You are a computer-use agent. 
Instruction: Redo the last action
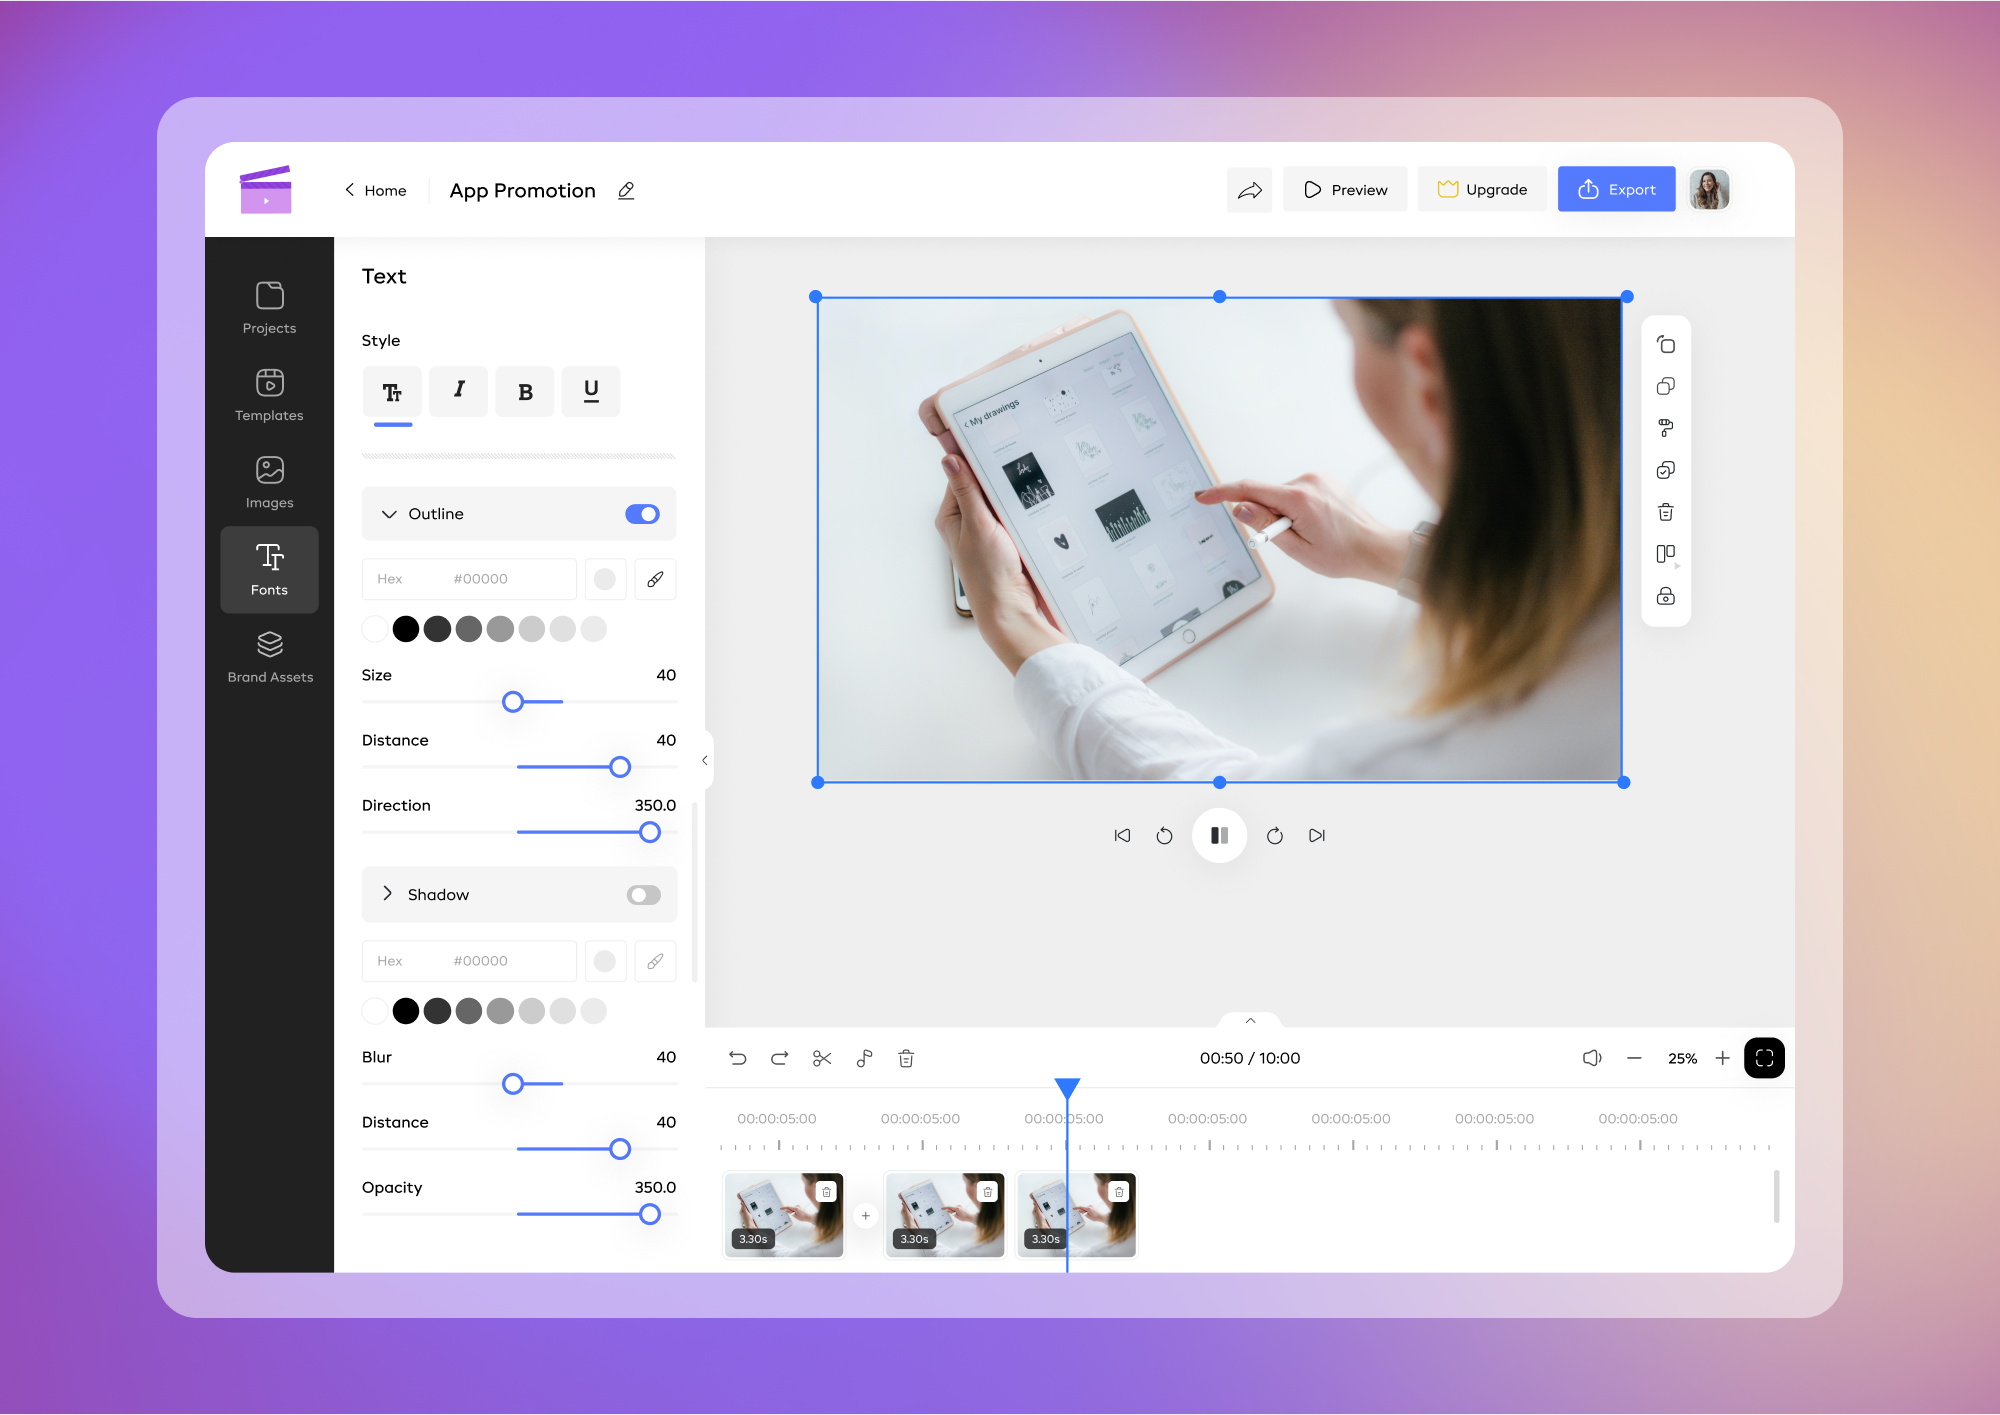[779, 1058]
